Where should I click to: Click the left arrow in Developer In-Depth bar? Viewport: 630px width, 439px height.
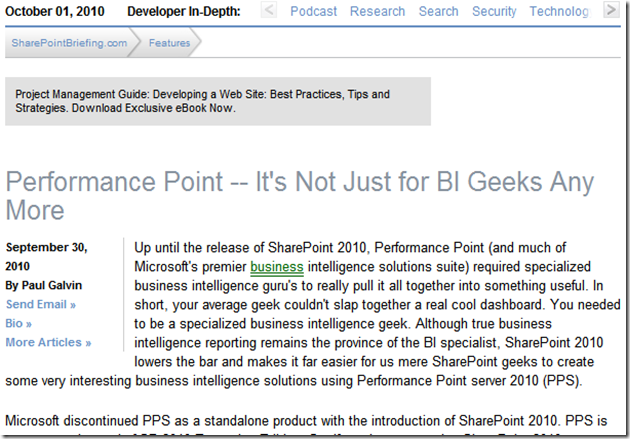click(x=268, y=10)
